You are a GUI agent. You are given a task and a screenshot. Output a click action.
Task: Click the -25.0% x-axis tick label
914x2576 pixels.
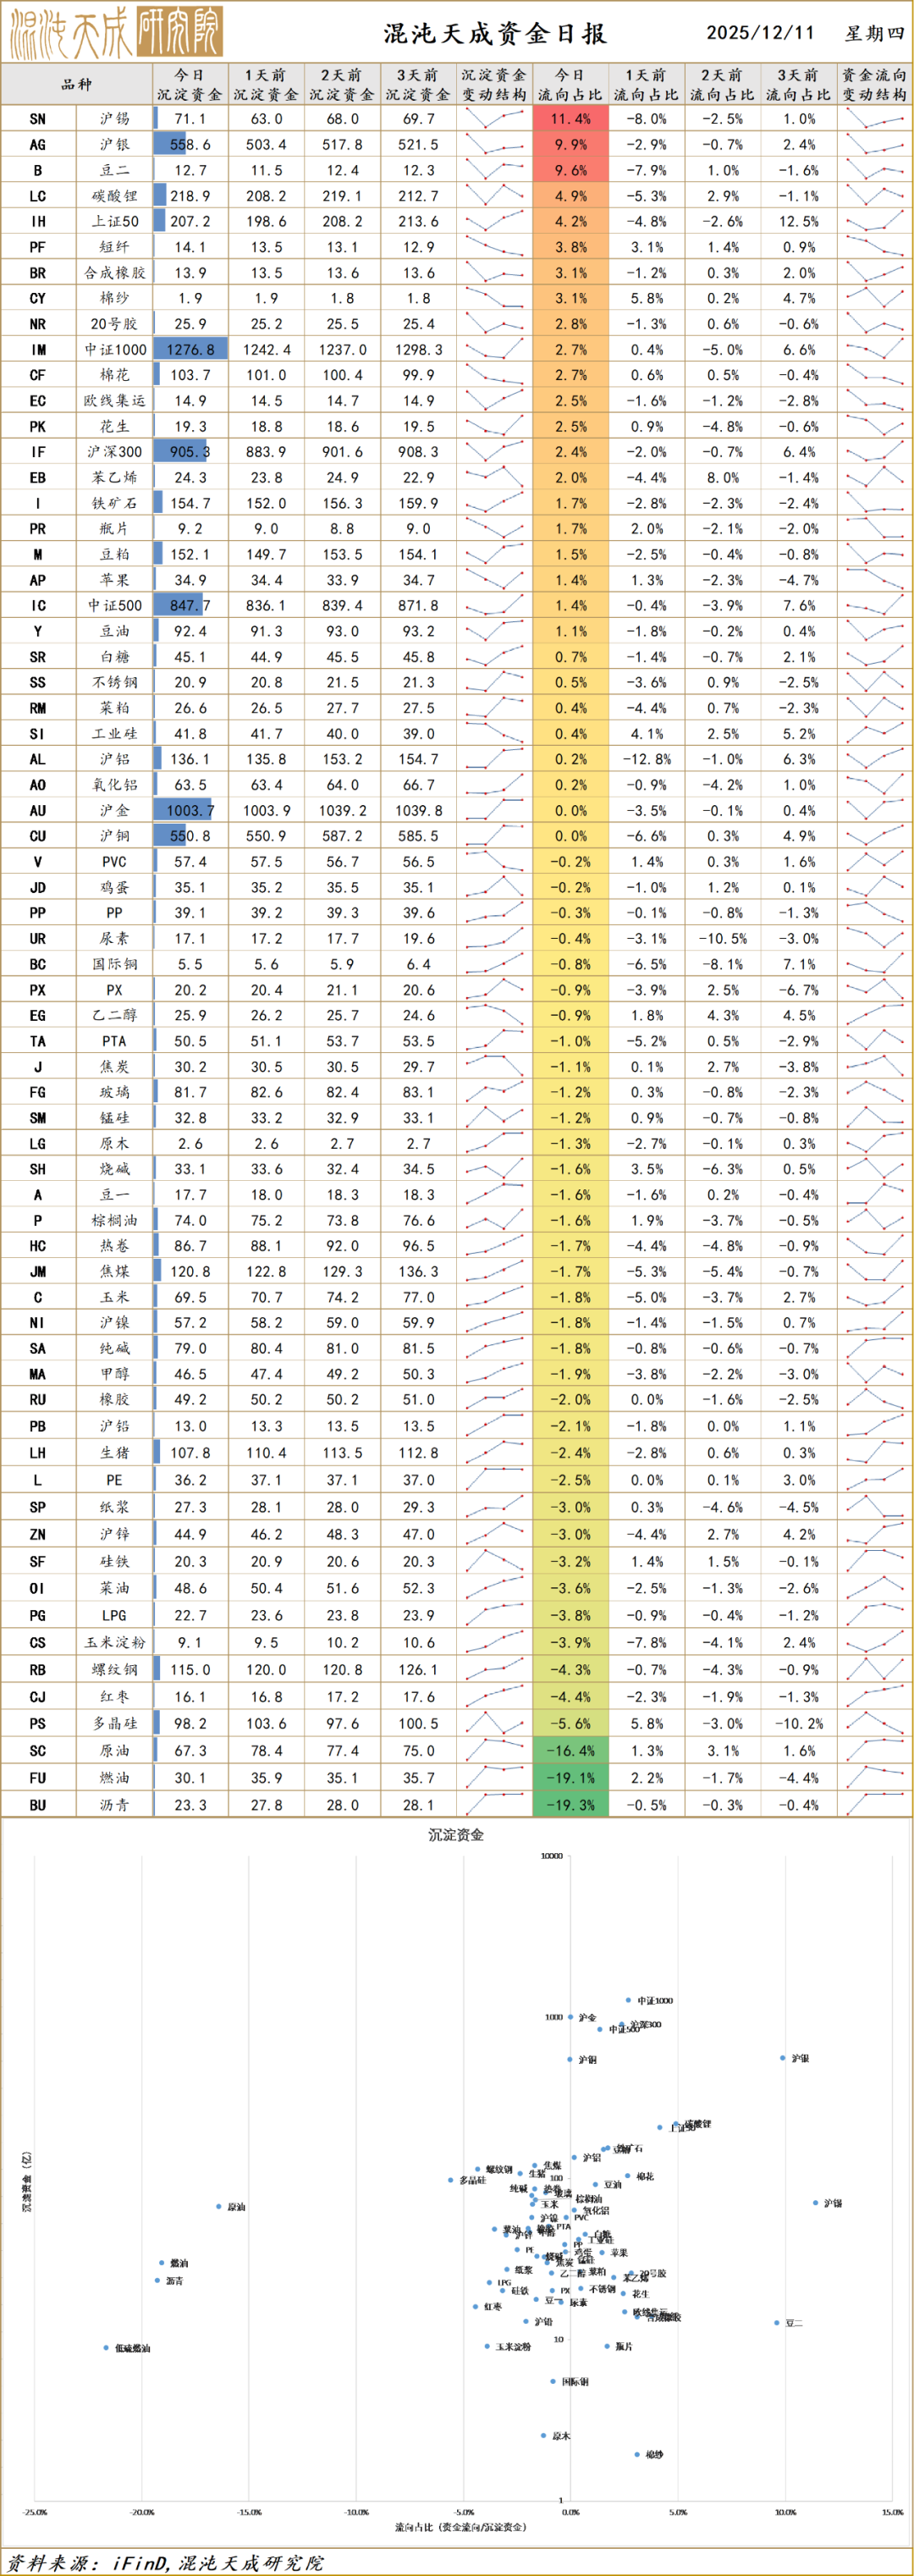point(35,2511)
